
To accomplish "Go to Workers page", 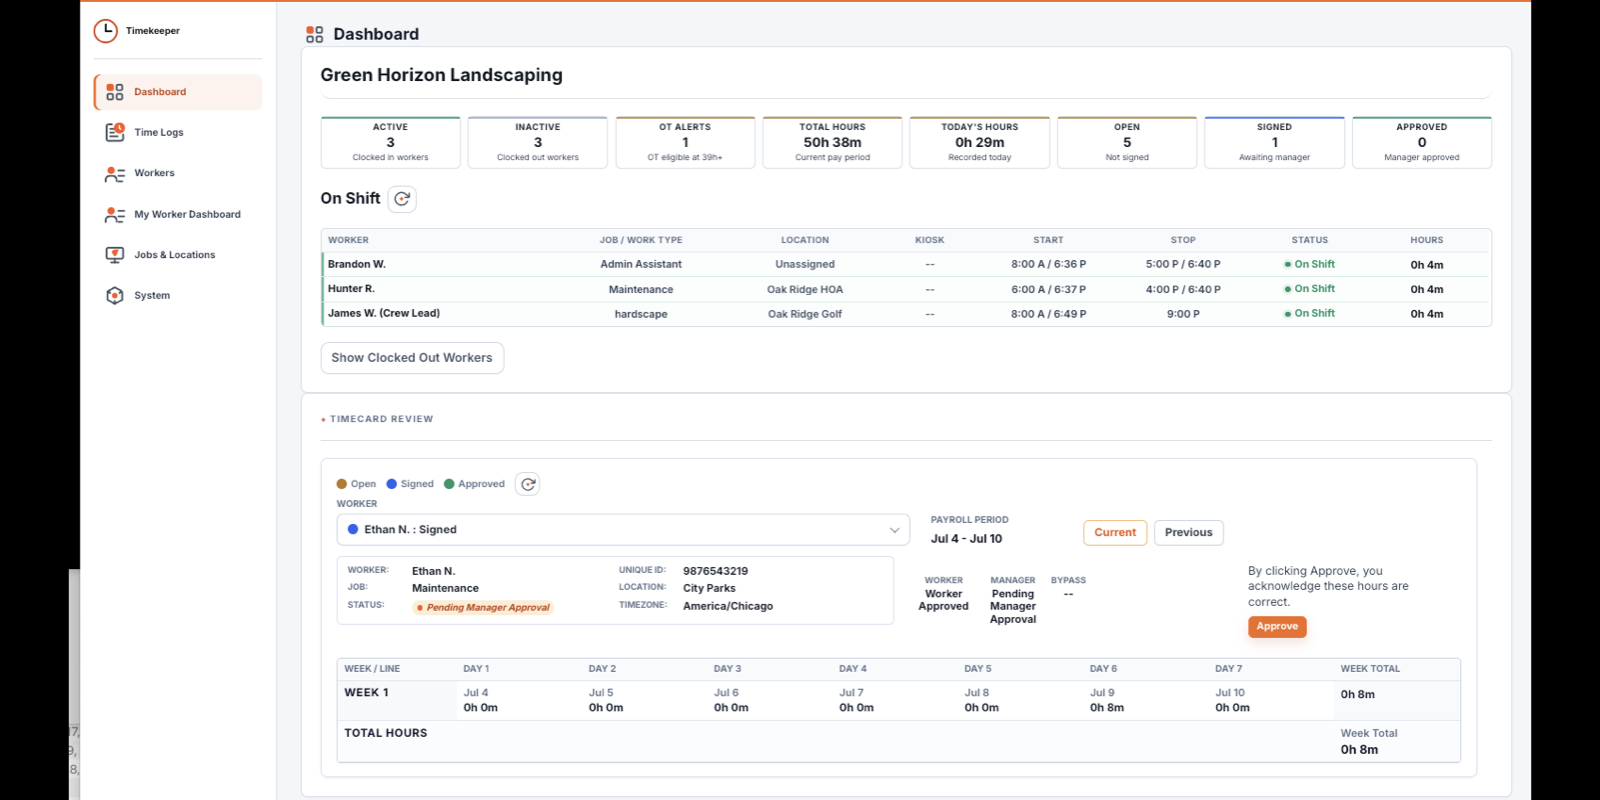I will (178, 174).
